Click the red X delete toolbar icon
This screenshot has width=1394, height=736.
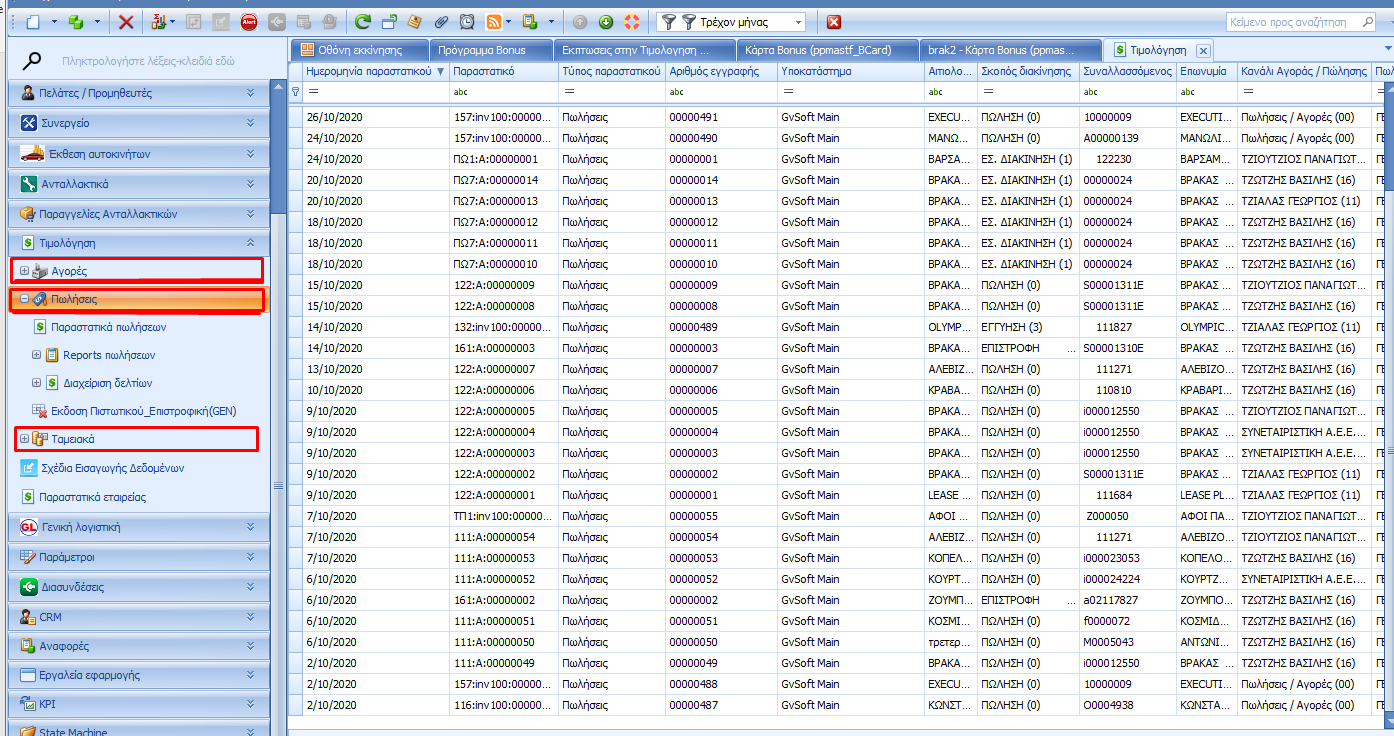[126, 22]
